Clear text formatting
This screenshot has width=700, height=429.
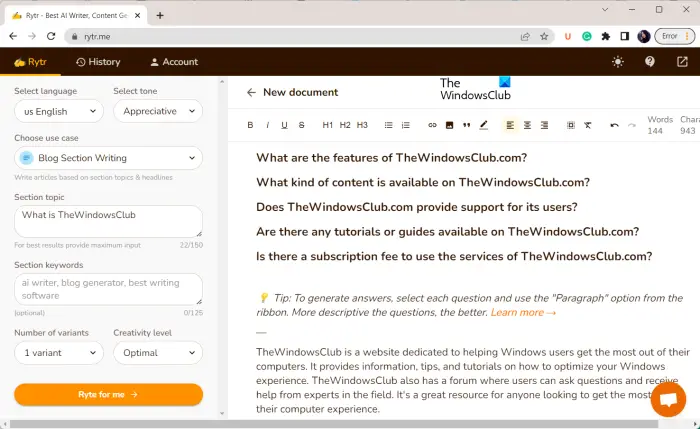(588, 125)
